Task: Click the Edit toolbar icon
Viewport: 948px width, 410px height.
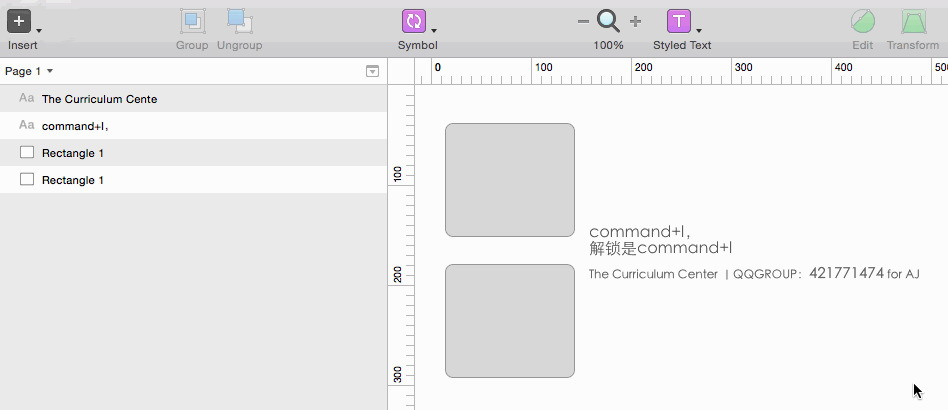Action: 862,21
